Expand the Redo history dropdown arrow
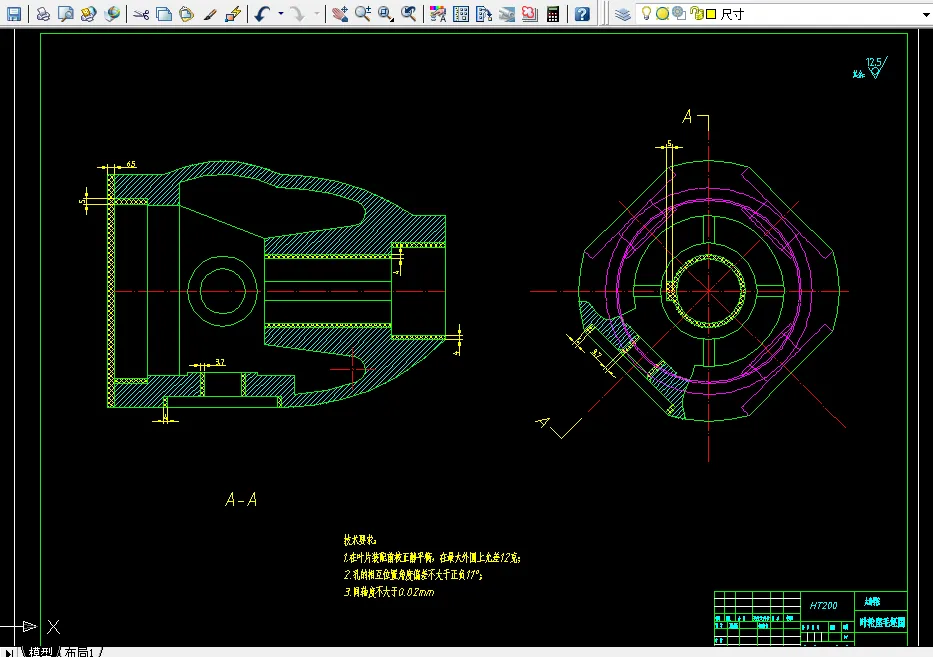 (x=317, y=14)
